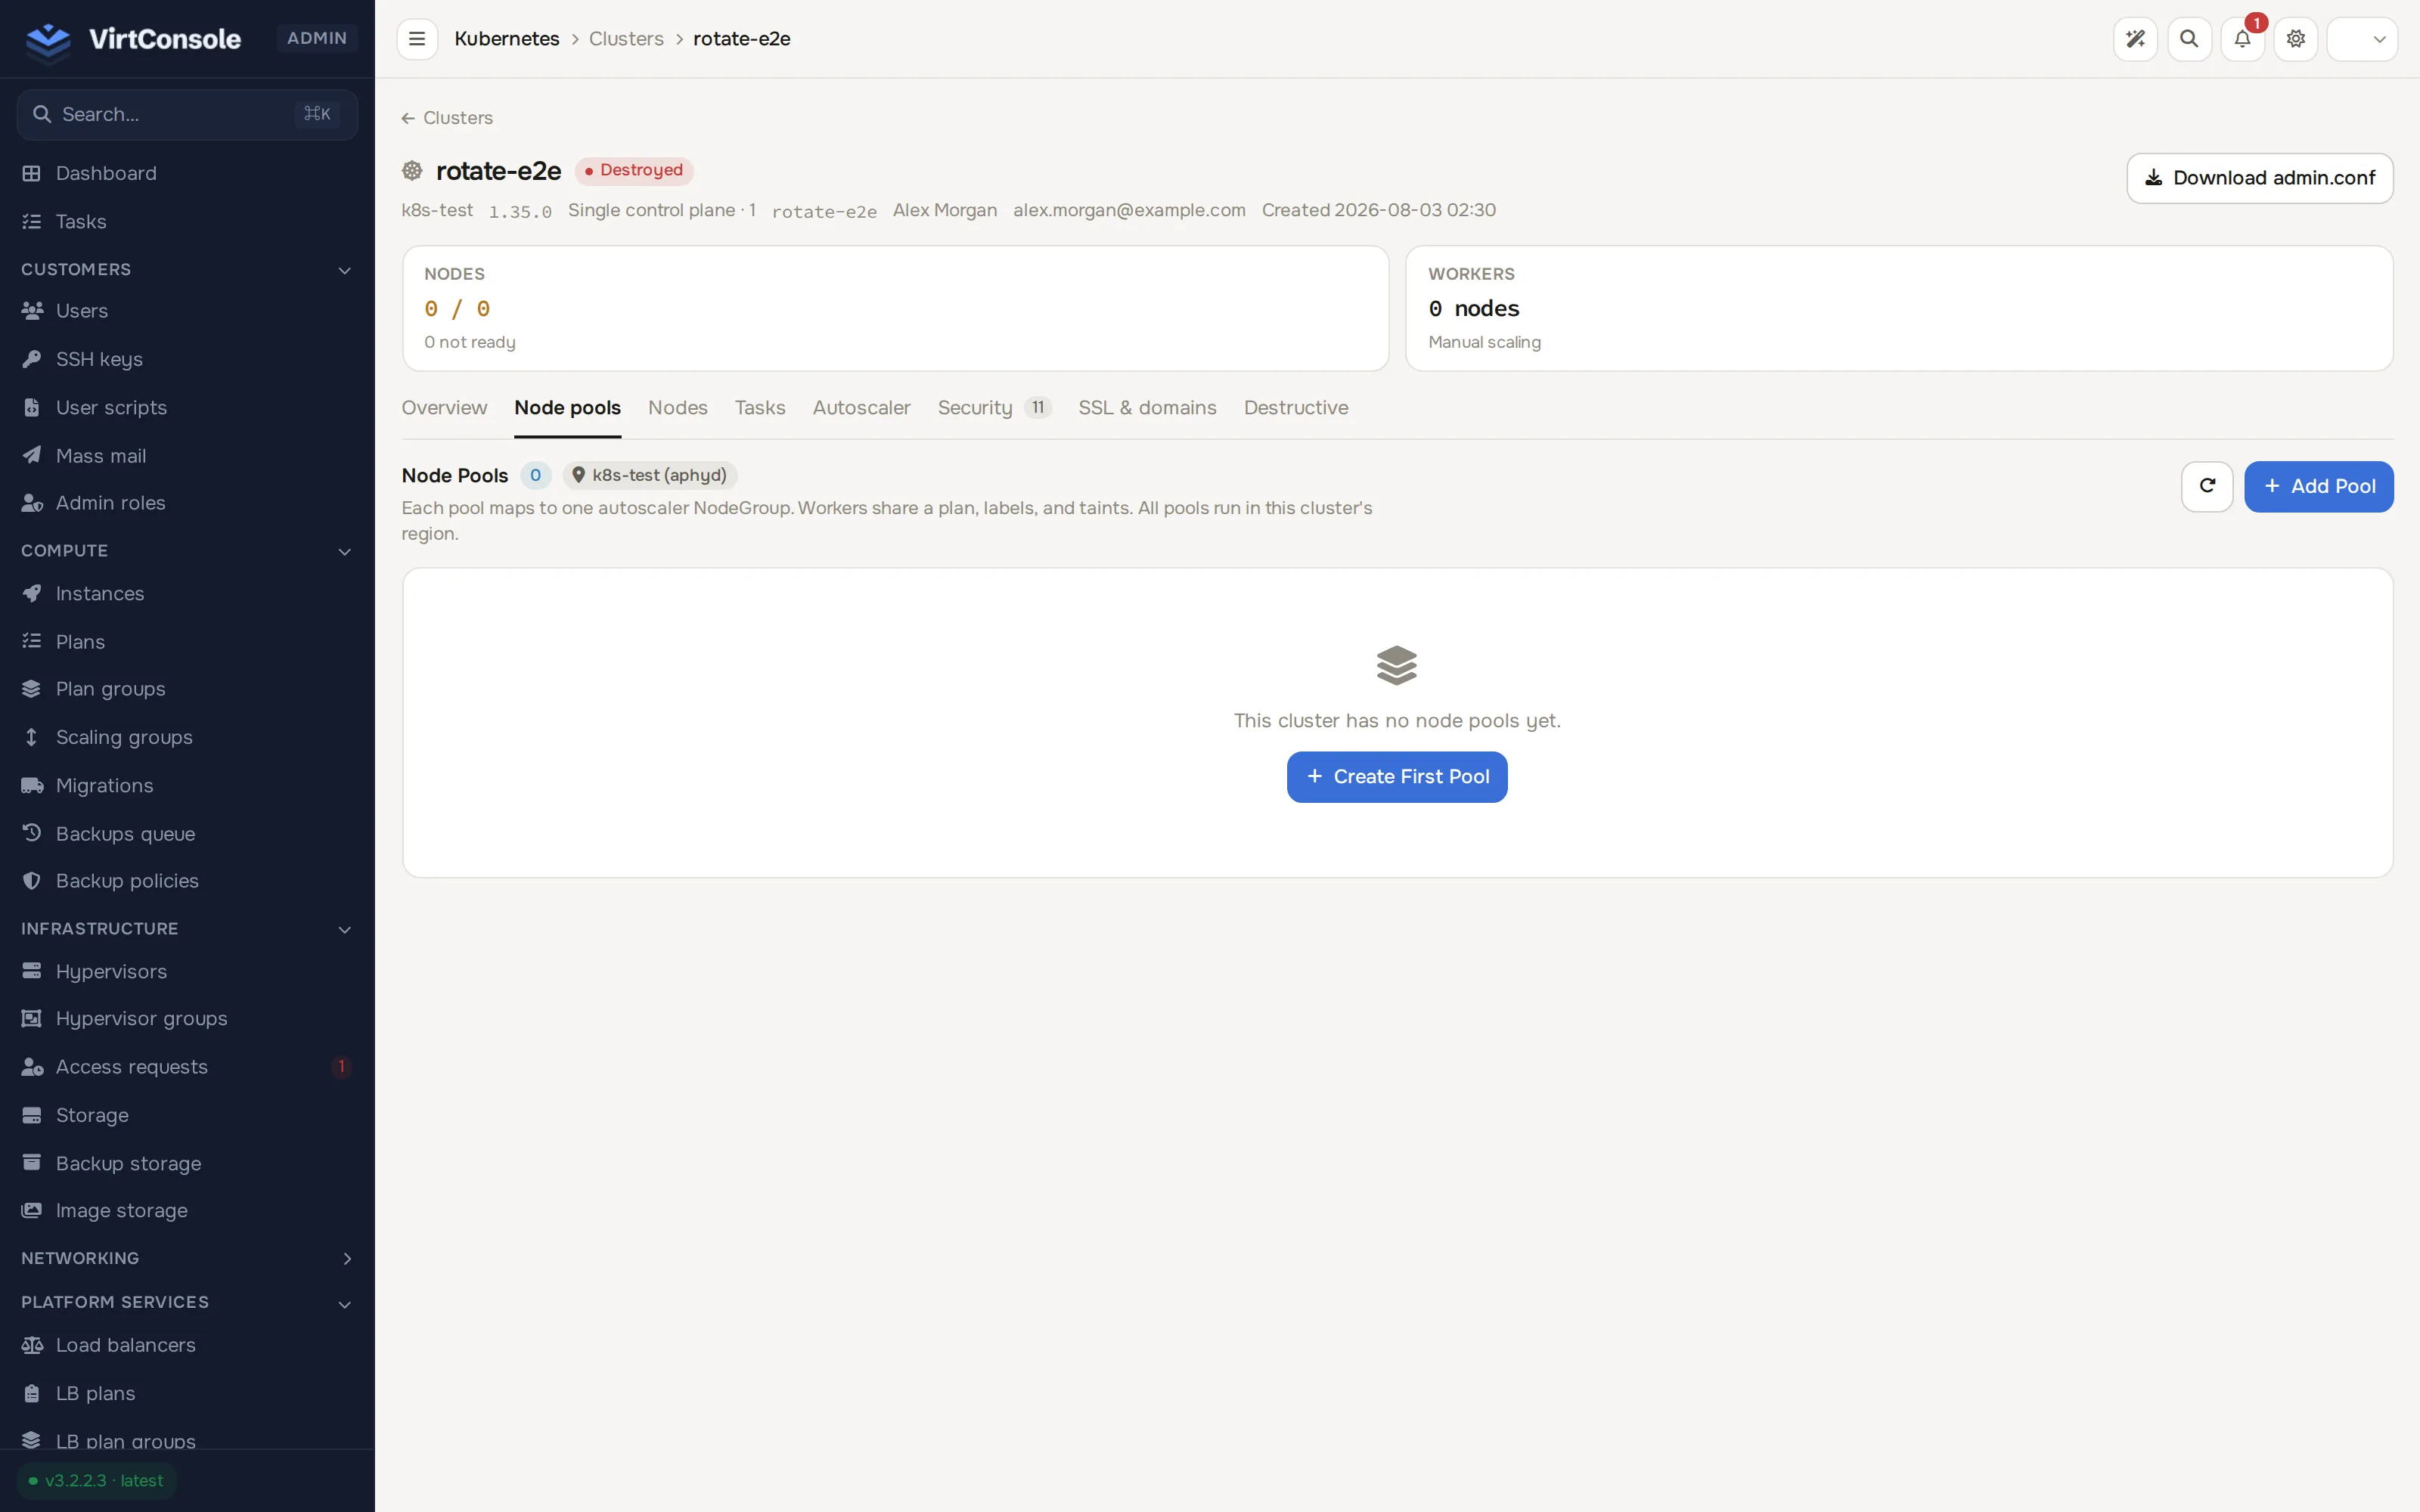
Task: Open the user account dropdown in header
Action: click(x=2362, y=39)
